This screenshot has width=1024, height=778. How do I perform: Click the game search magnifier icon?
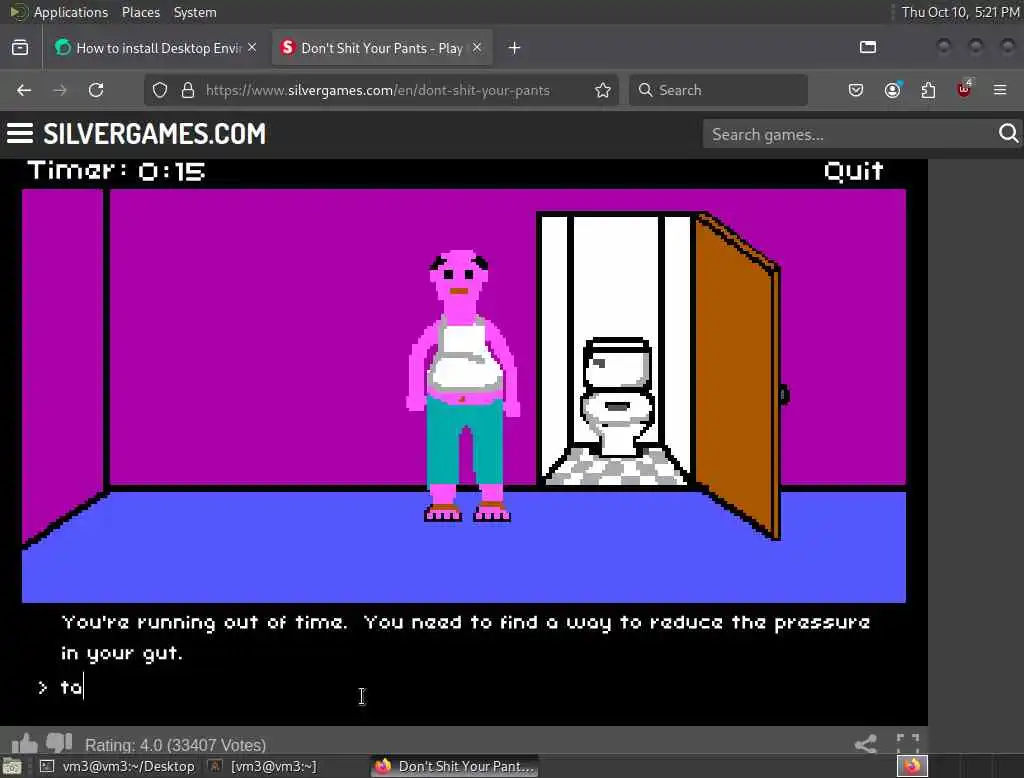(1008, 134)
